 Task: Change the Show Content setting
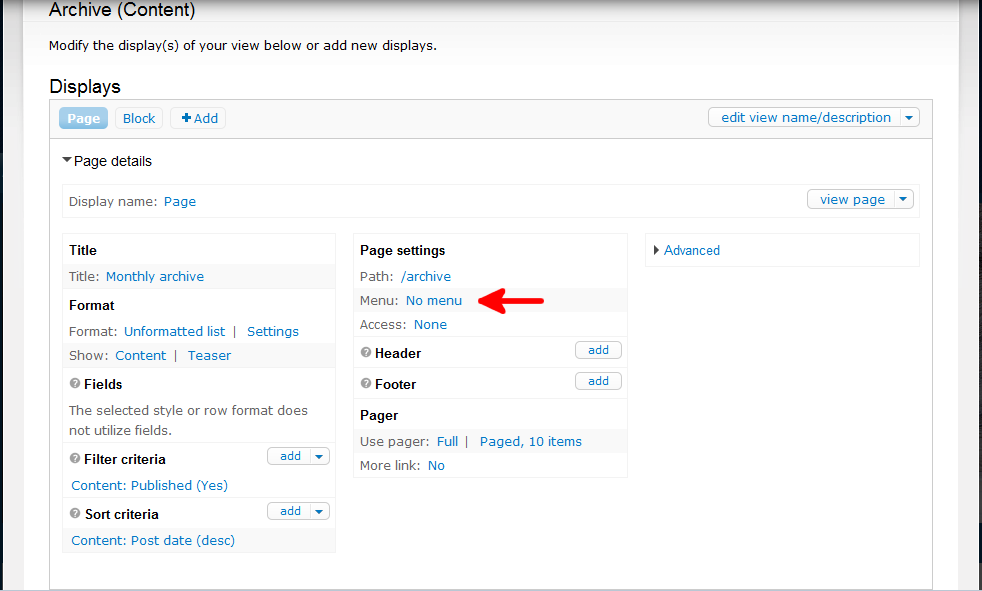[x=140, y=356]
